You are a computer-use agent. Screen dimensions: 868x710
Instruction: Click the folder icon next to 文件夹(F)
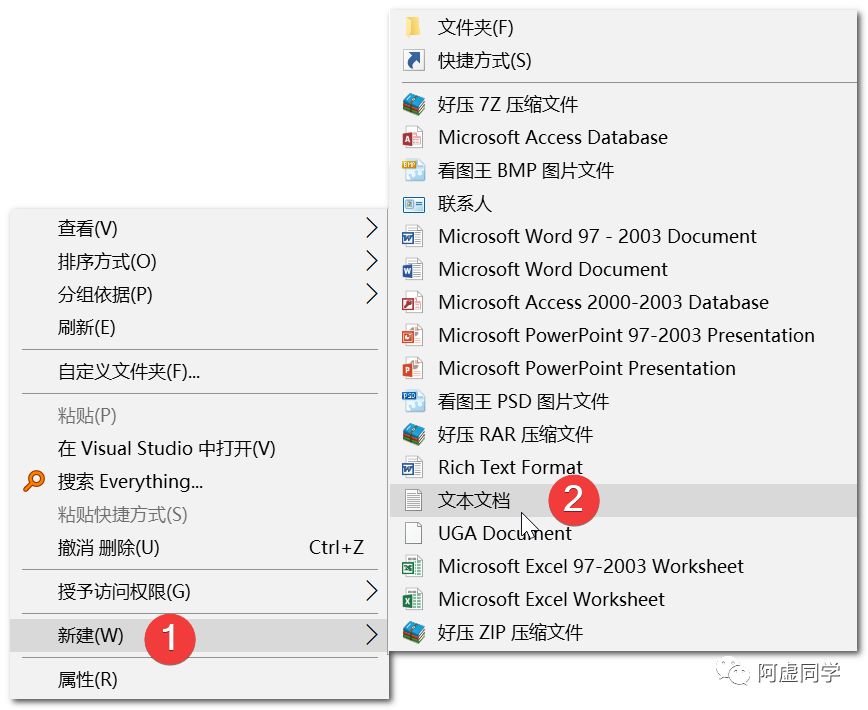coord(413,27)
